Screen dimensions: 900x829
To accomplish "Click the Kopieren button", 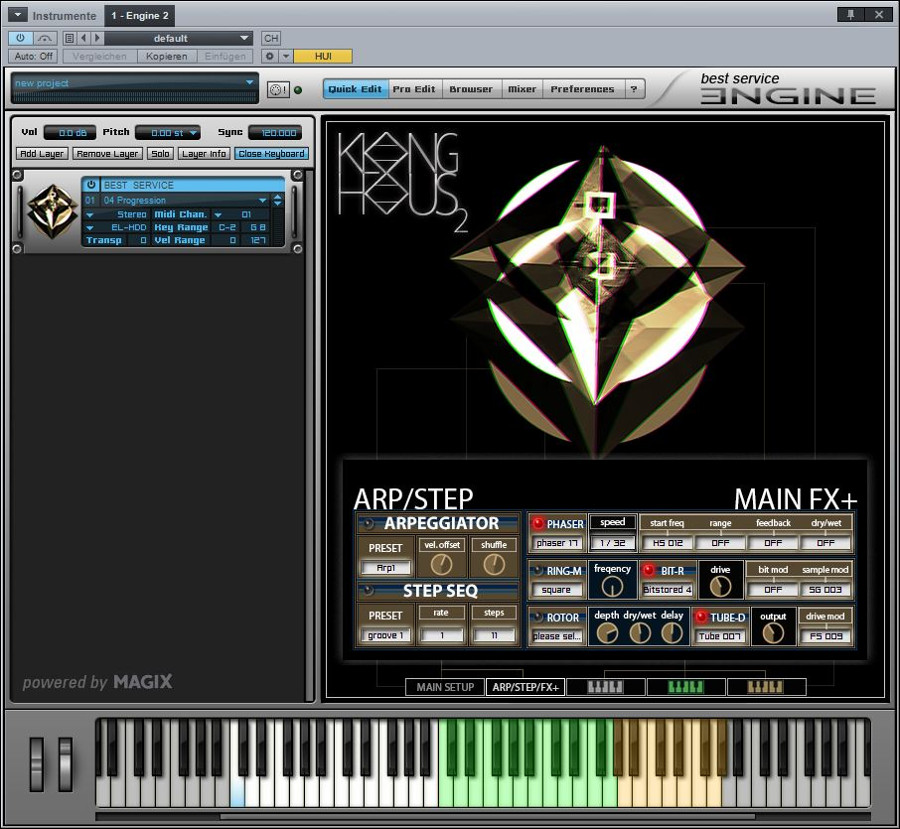I will click(x=166, y=56).
